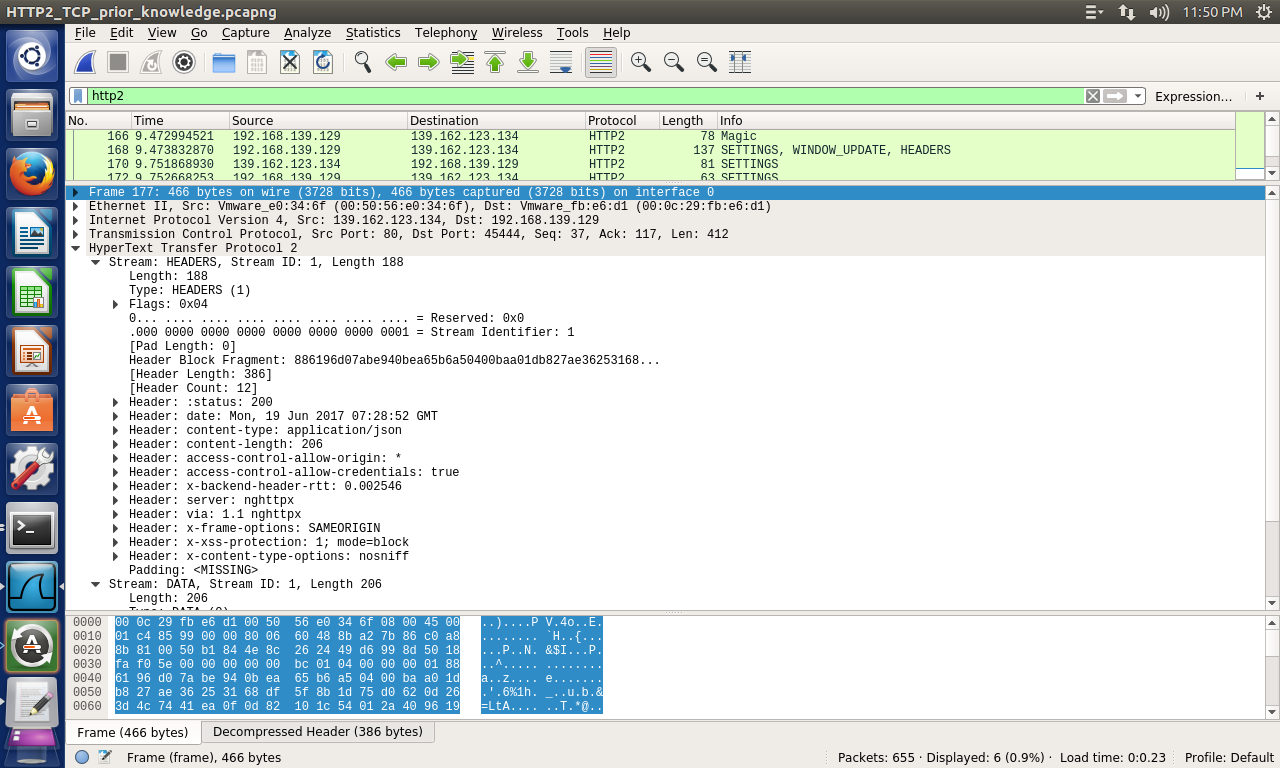This screenshot has height=768, width=1280.
Task: Click Profile: Default in status bar
Action: [x=1231, y=757]
